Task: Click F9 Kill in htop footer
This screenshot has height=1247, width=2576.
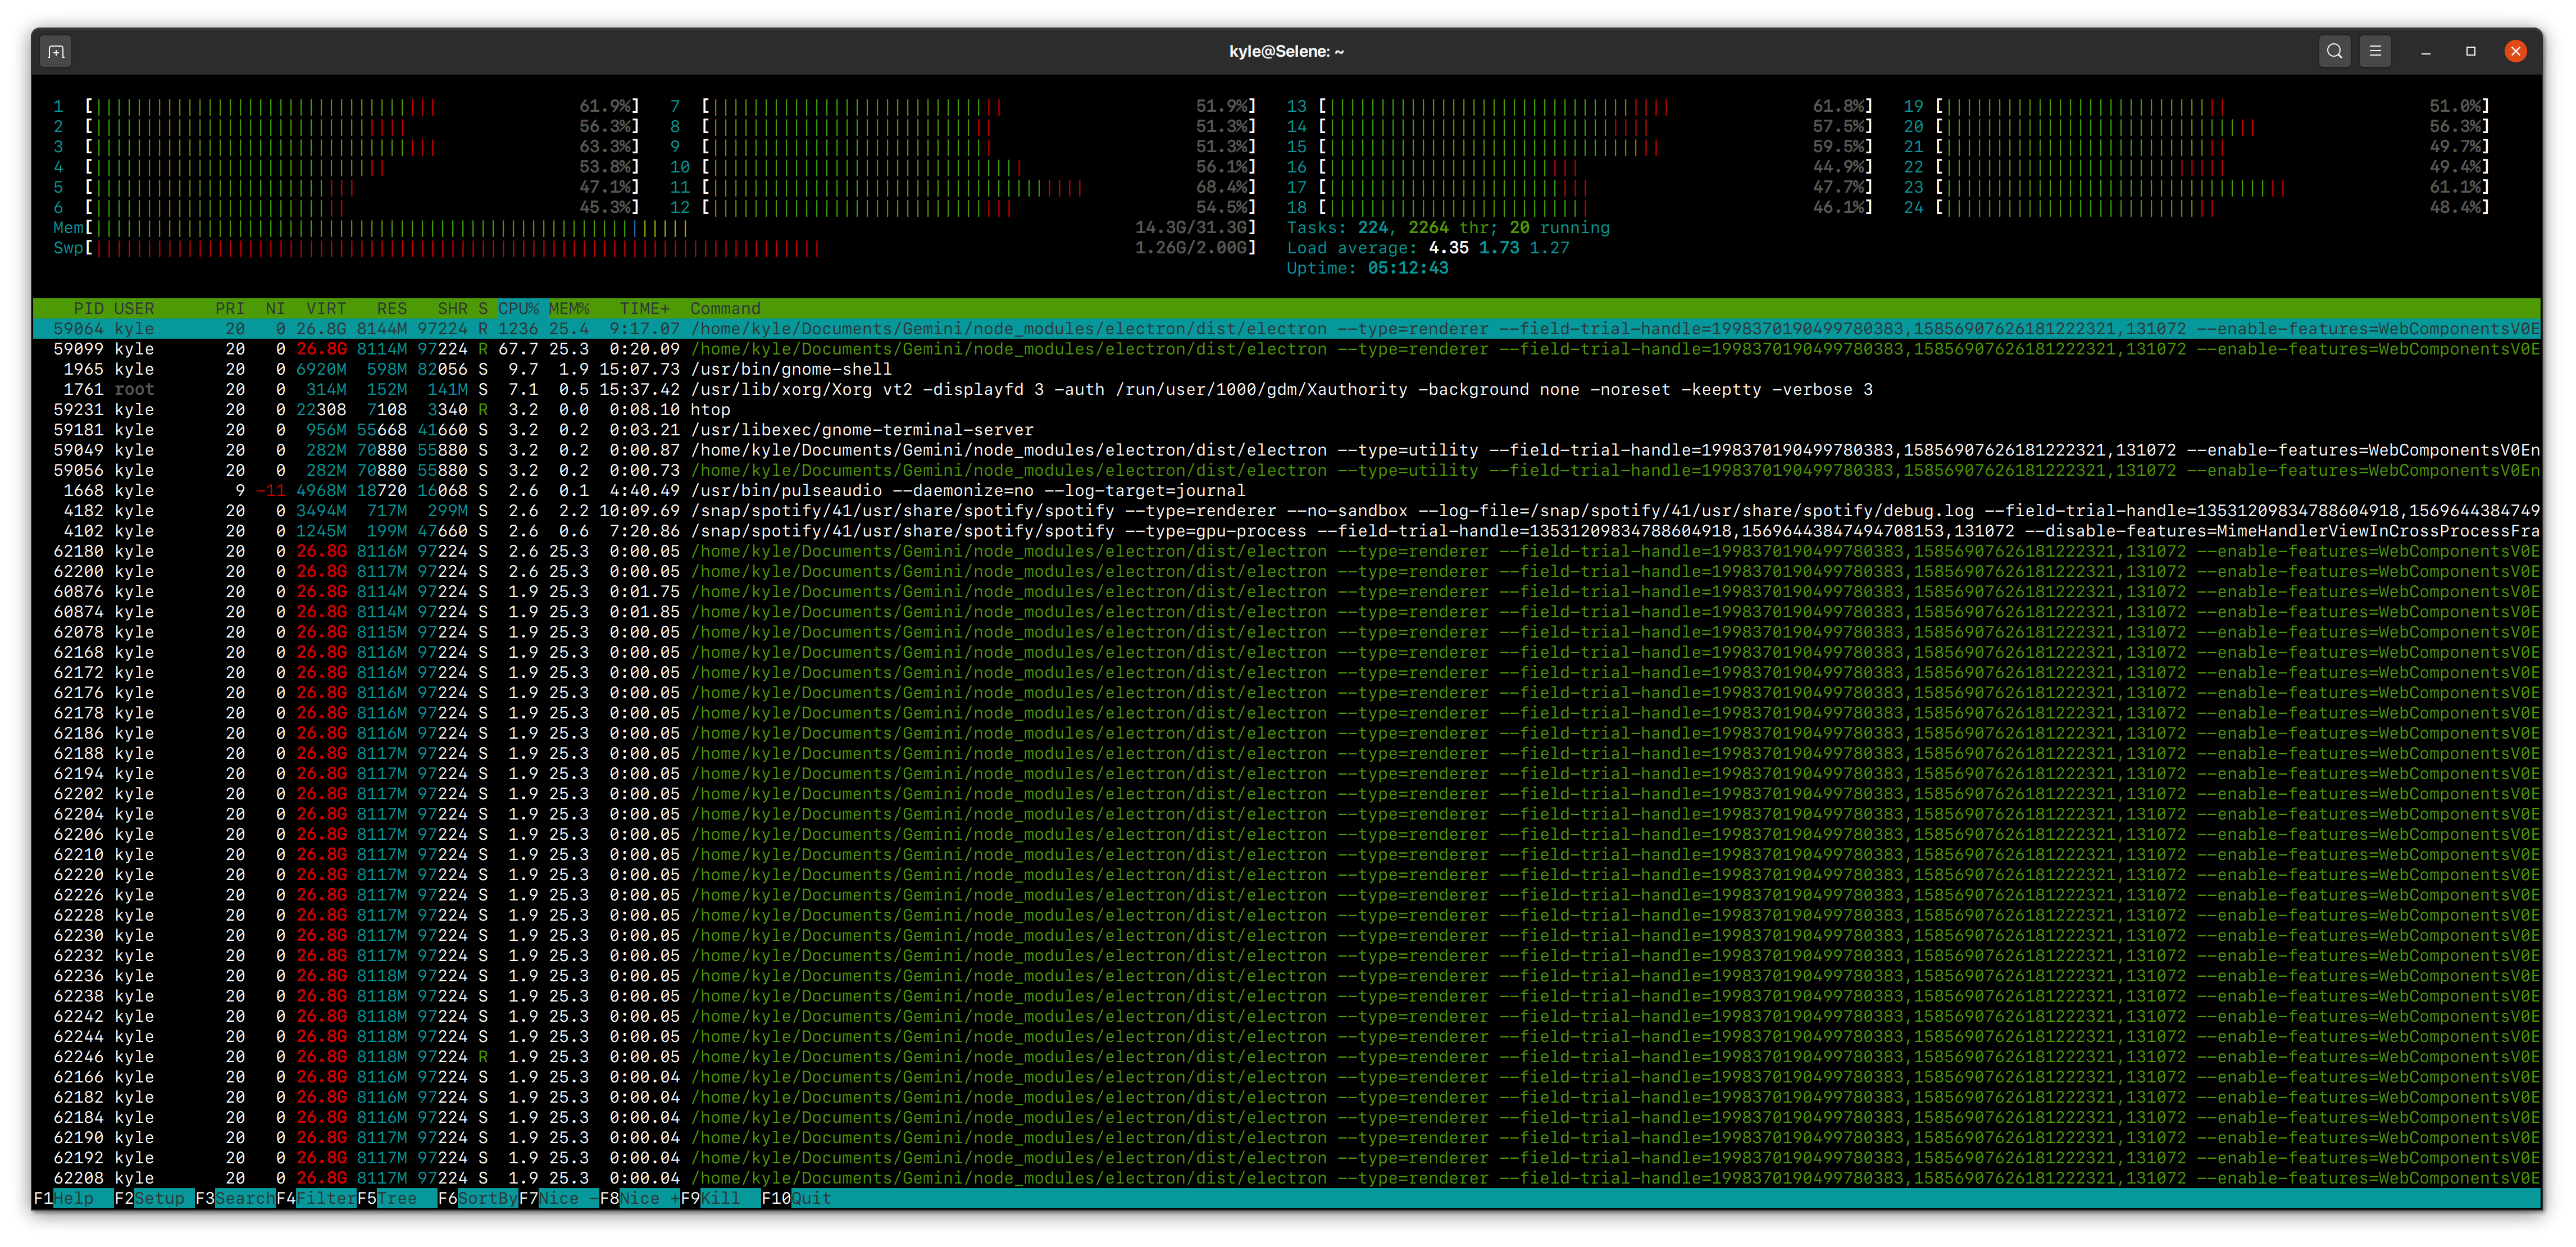Action: 721,1198
